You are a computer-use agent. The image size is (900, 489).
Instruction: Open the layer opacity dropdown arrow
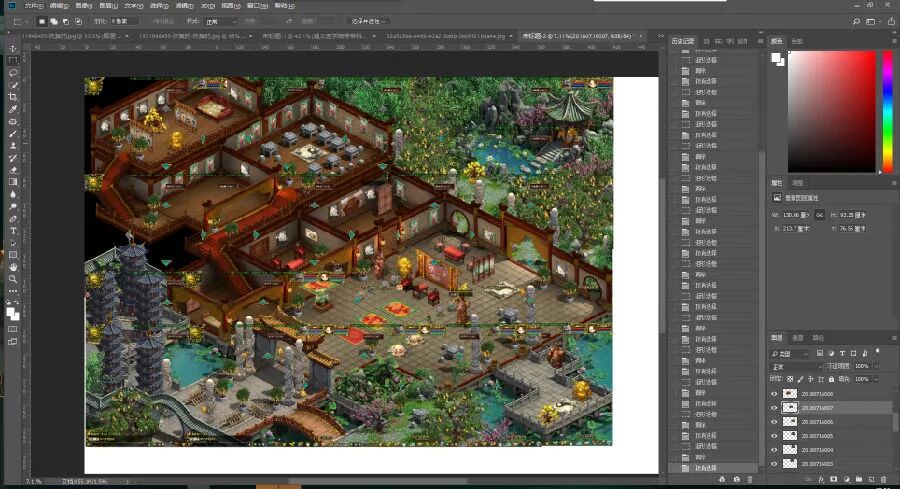(876, 366)
